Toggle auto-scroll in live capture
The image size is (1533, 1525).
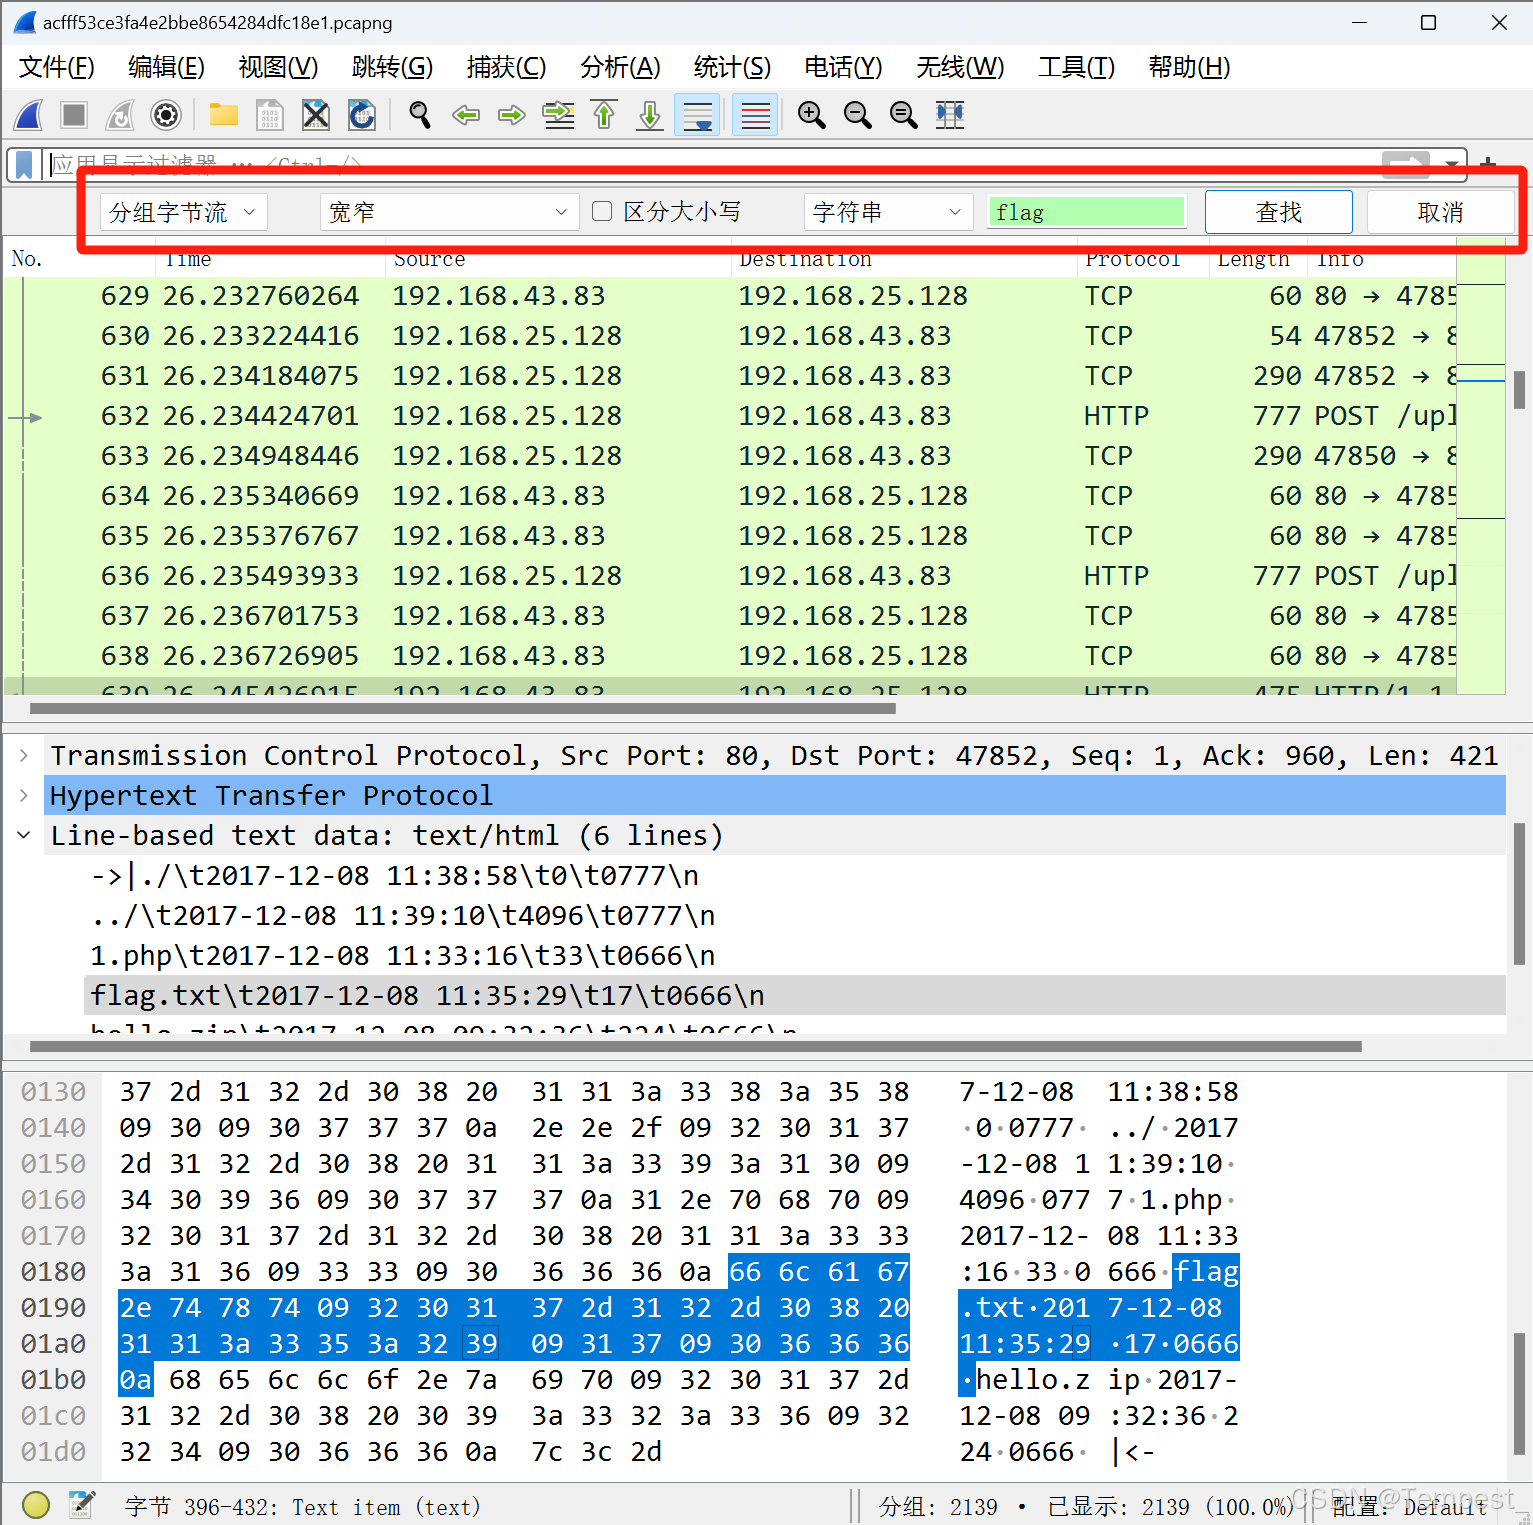tap(697, 115)
